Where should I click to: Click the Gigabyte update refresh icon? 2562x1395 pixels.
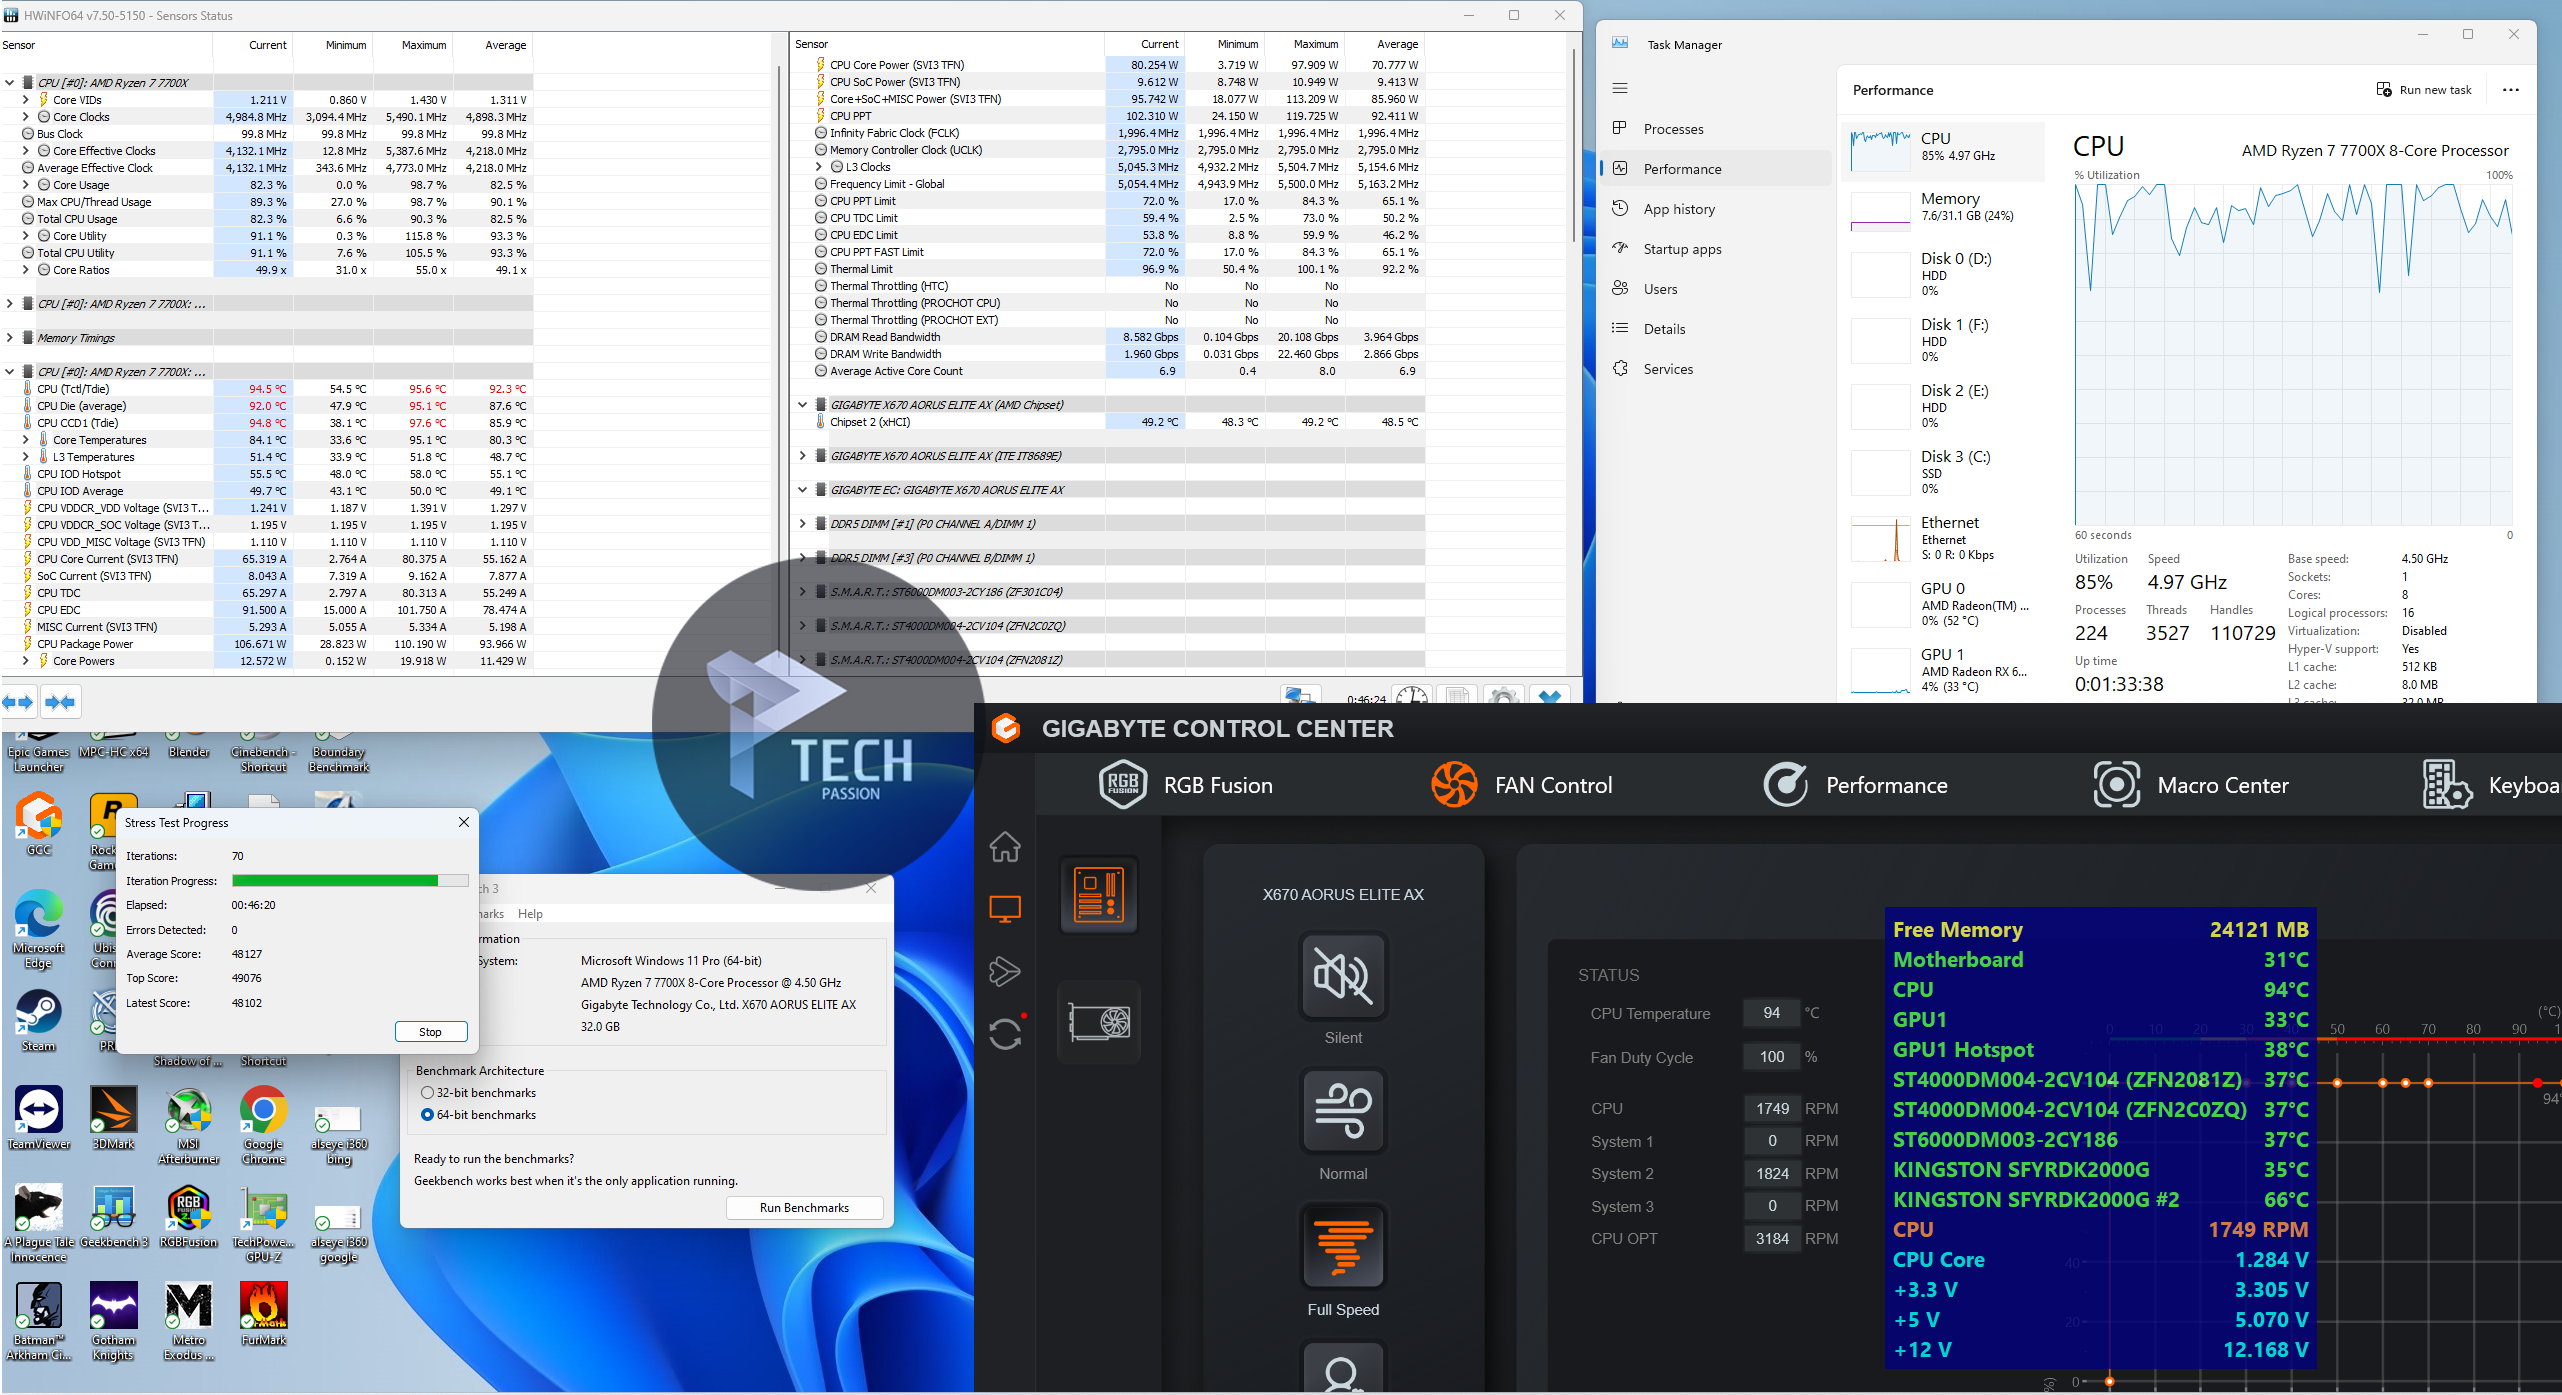[x=1005, y=1033]
